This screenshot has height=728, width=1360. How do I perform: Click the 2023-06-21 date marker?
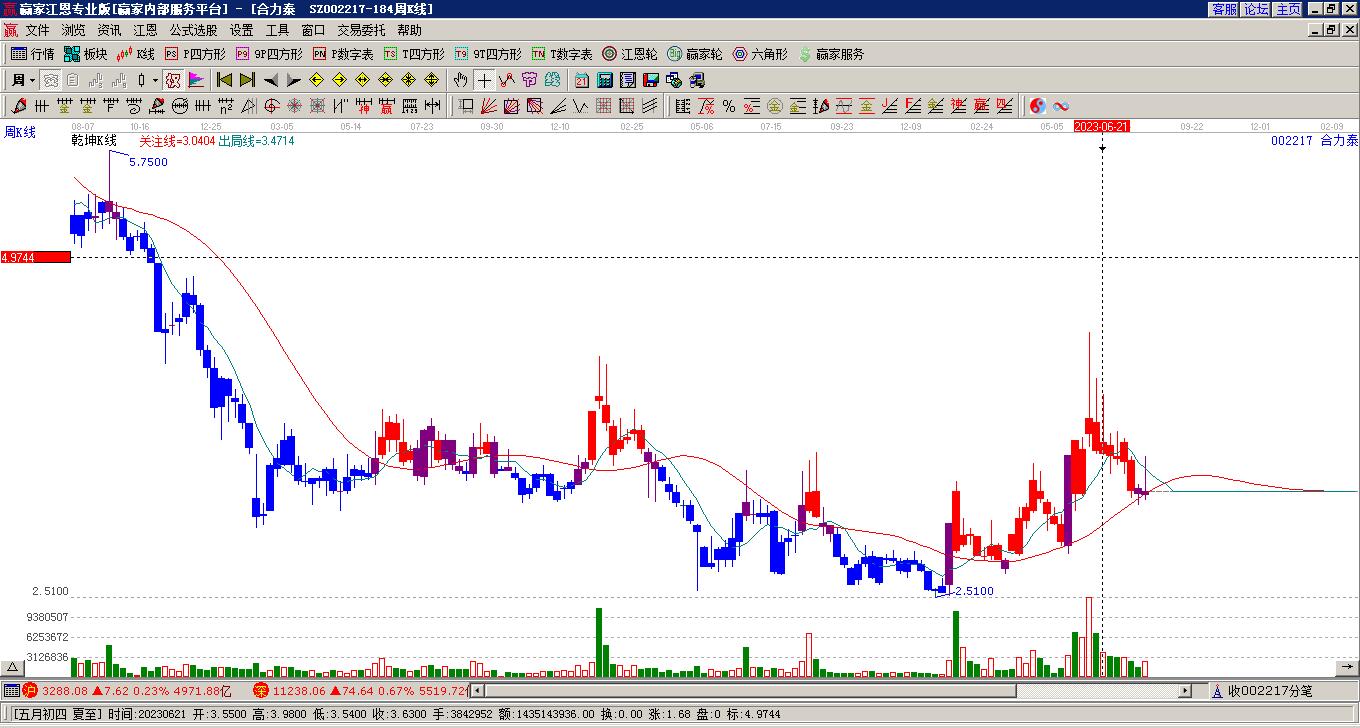[x=1101, y=126]
